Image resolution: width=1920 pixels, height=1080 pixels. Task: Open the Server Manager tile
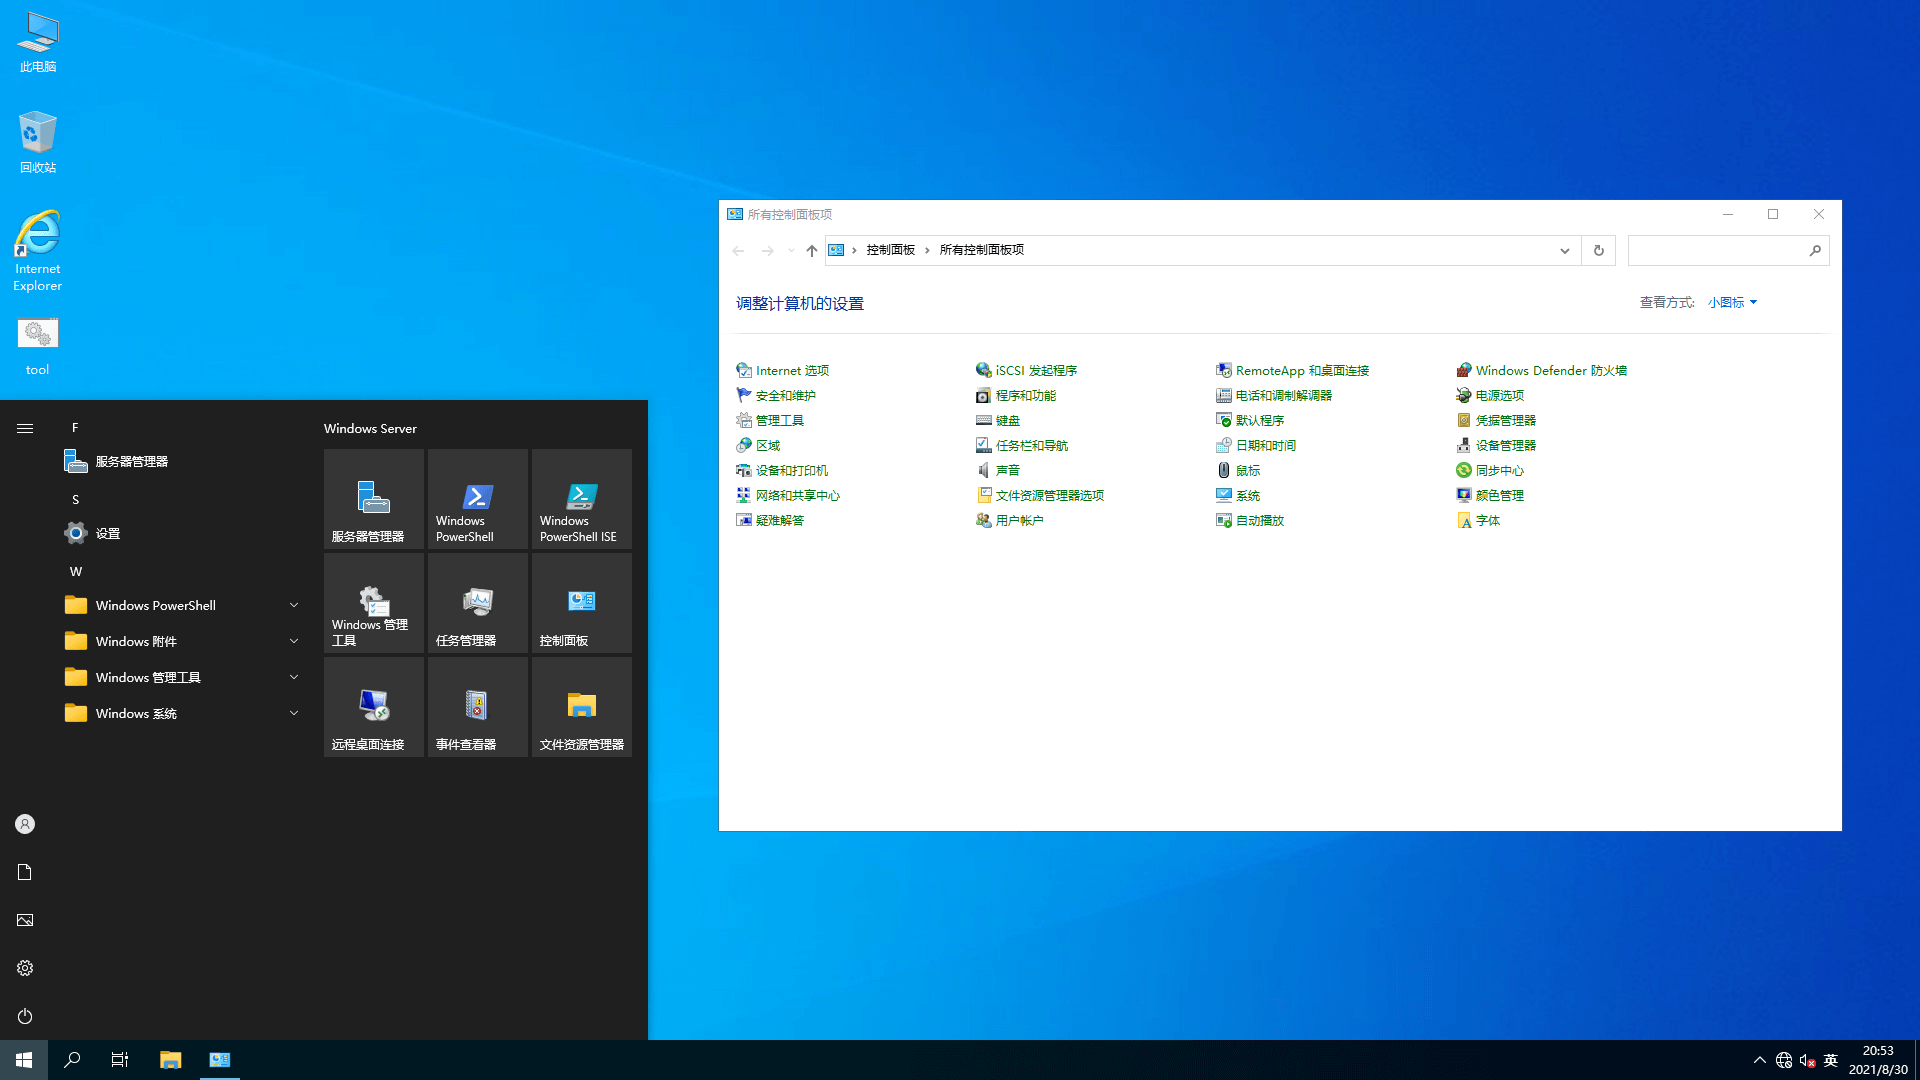pyautogui.click(x=373, y=499)
